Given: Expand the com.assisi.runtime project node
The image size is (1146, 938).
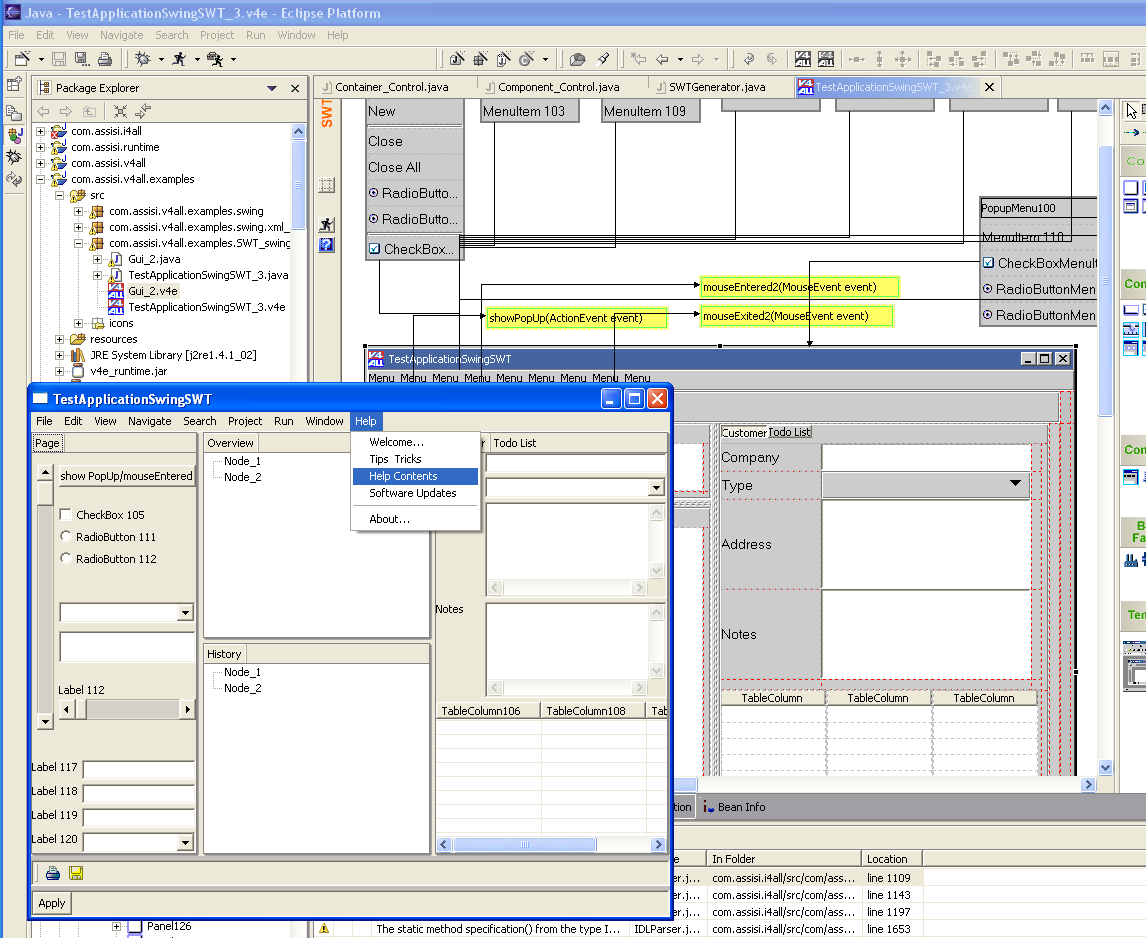Looking at the screenshot, I should pyautogui.click(x=41, y=147).
